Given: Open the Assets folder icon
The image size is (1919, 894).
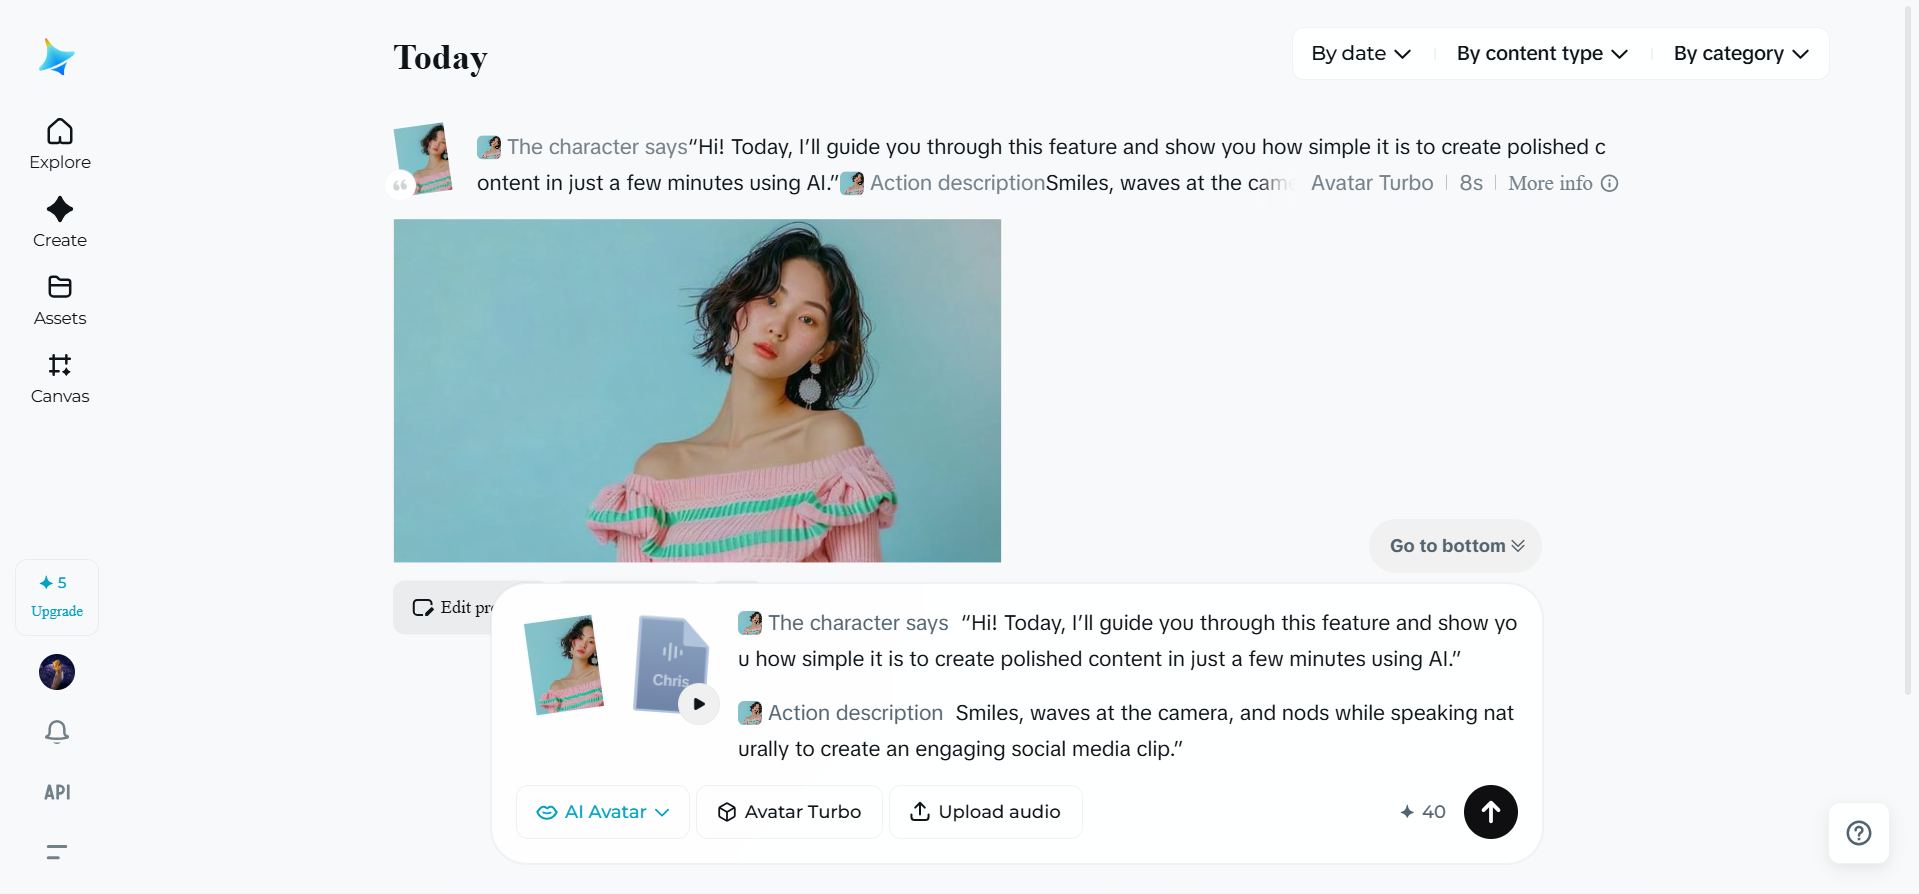Looking at the screenshot, I should coord(60,287).
